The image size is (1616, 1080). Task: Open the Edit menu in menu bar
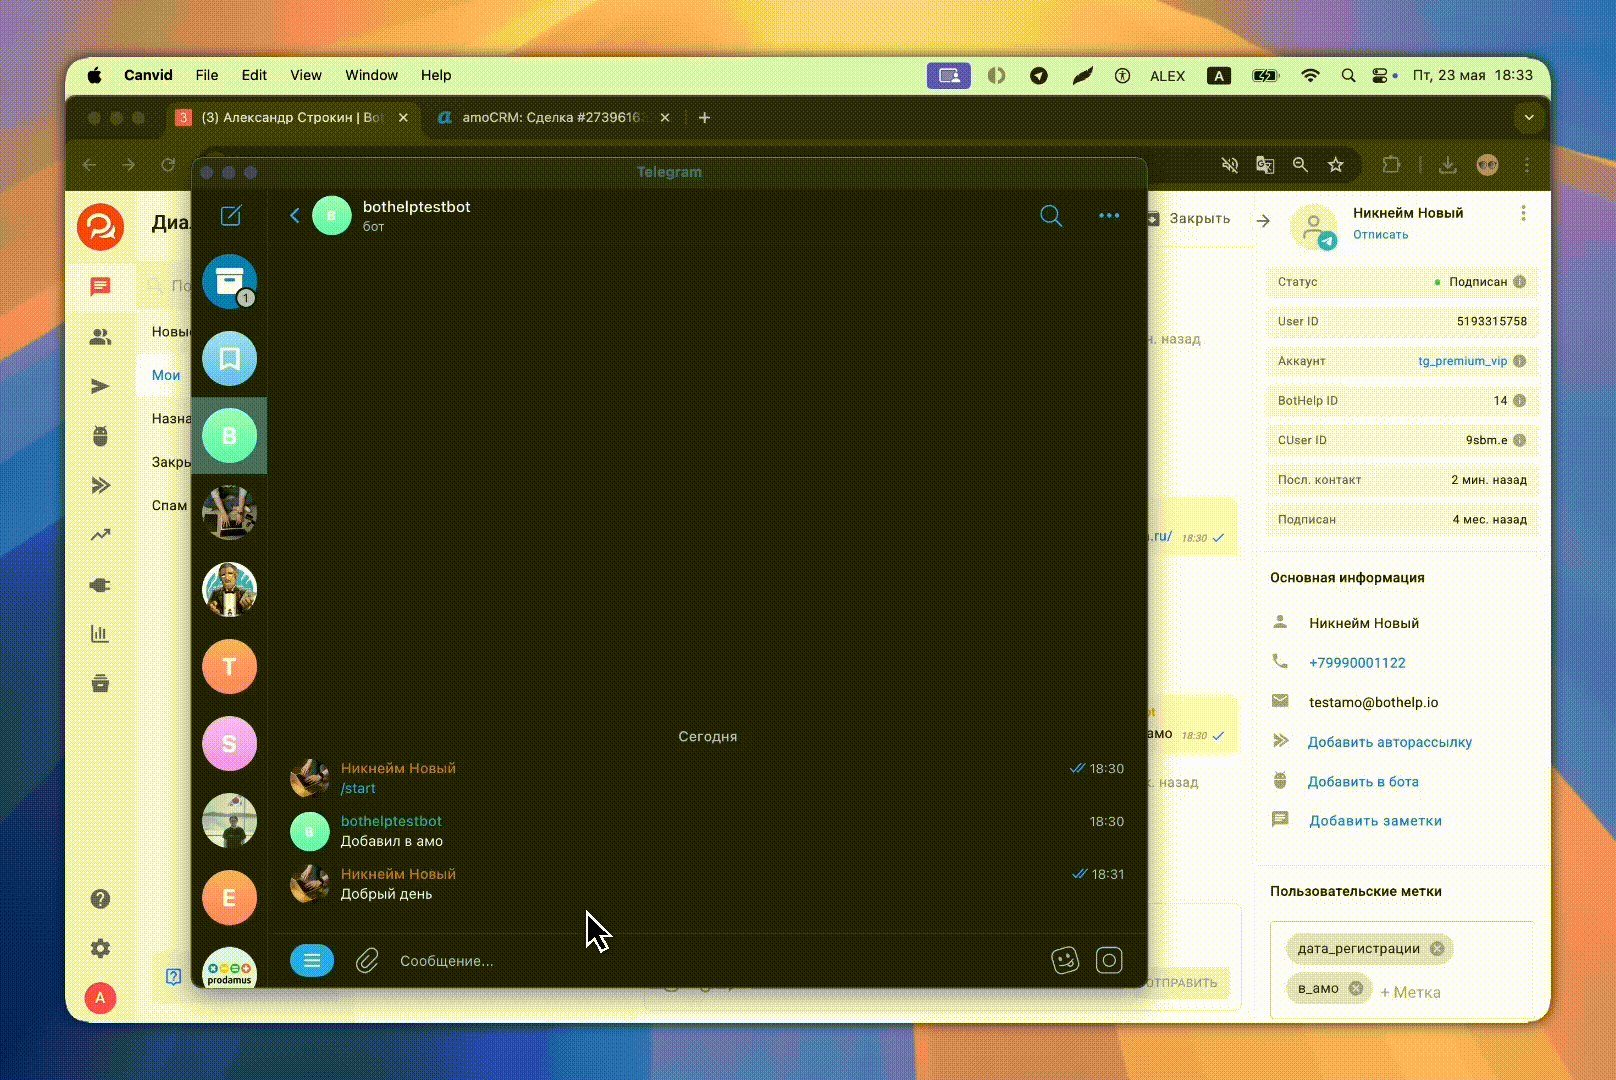point(254,75)
